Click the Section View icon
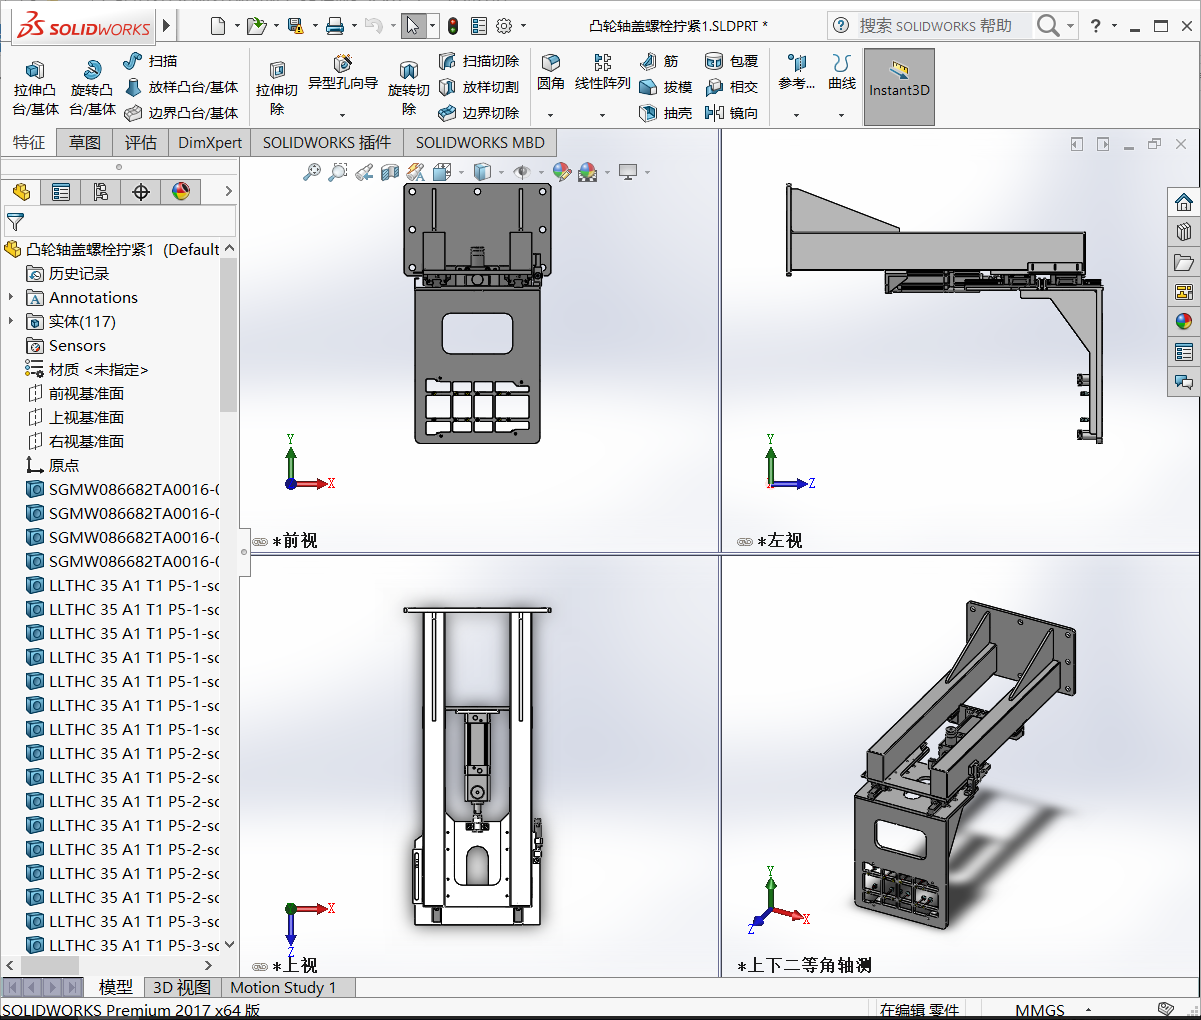The image size is (1201, 1020). (x=390, y=172)
